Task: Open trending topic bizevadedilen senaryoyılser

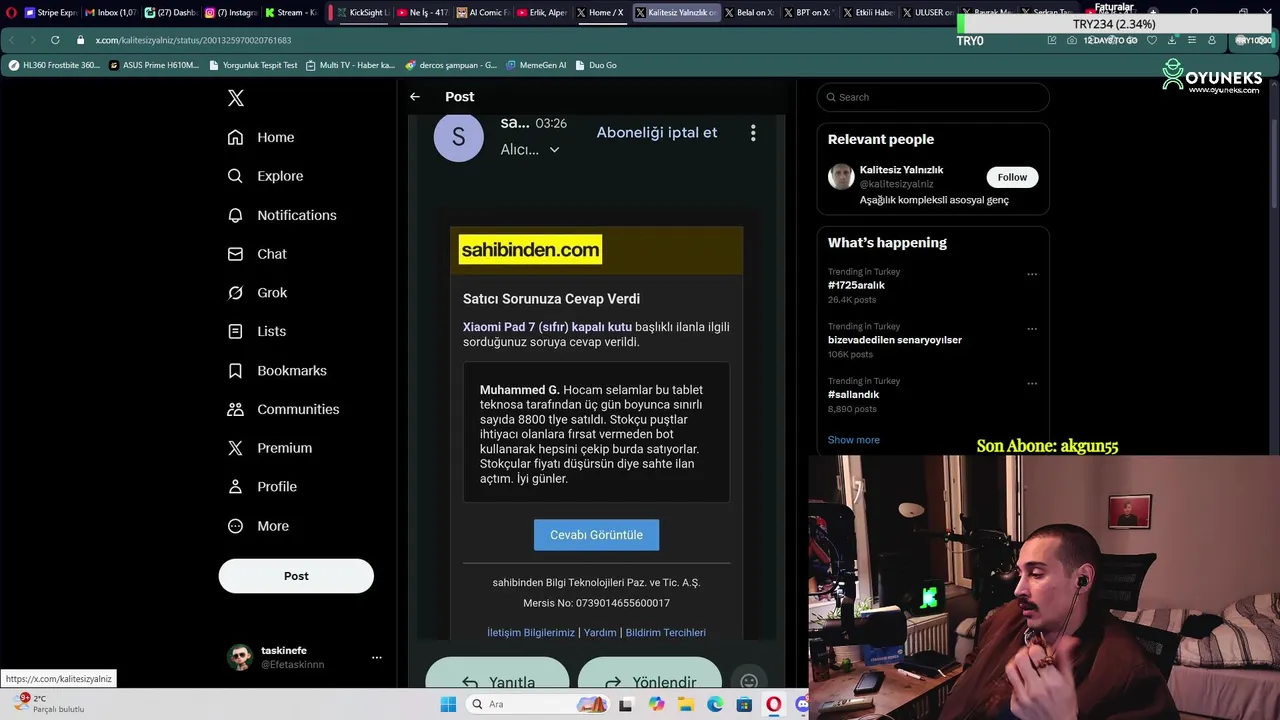Action: click(x=895, y=340)
